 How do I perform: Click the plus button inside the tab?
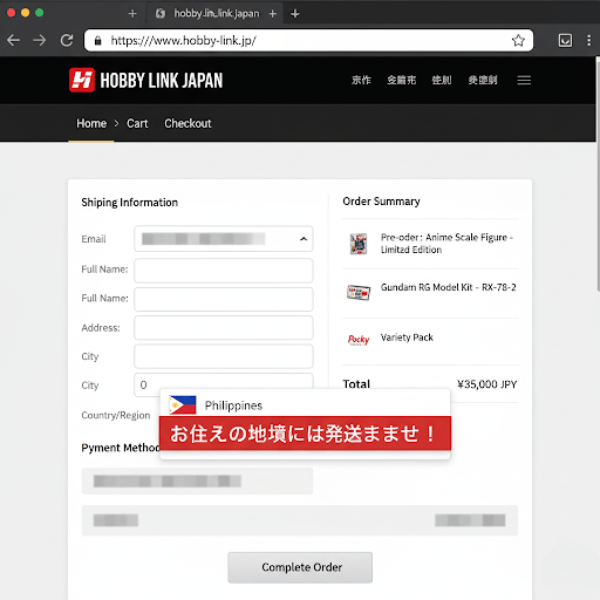(x=272, y=14)
